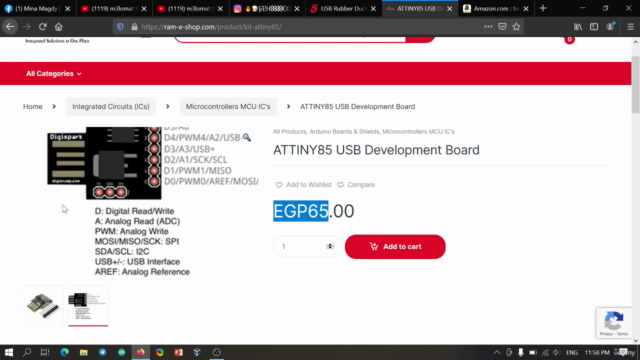The height and width of the screenshot is (360, 640).
Task: Open the Firefox Library icon
Action: 578,27
